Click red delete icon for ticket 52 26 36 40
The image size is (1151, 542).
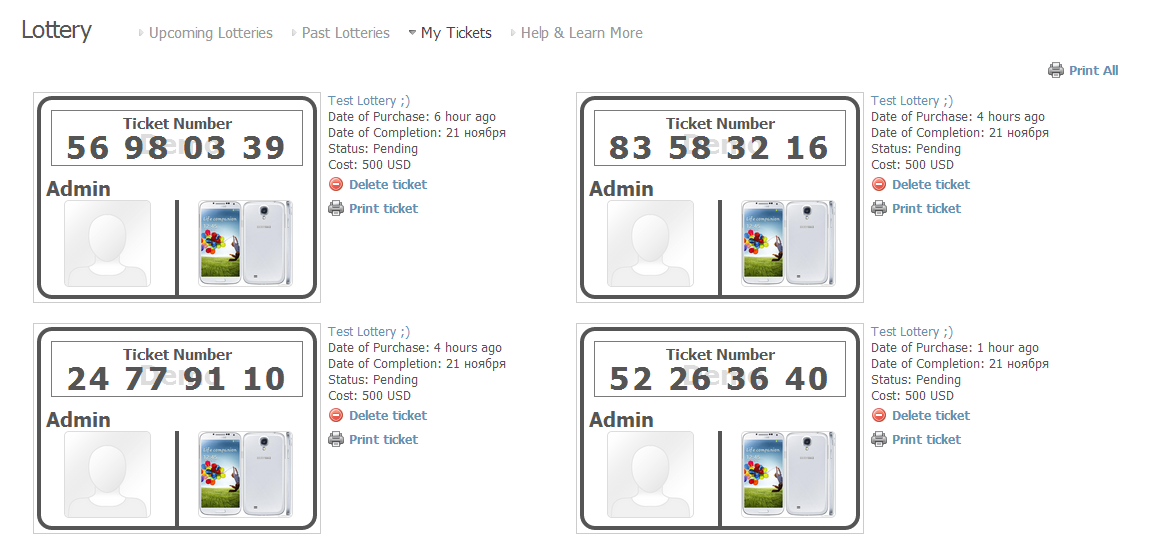point(879,416)
